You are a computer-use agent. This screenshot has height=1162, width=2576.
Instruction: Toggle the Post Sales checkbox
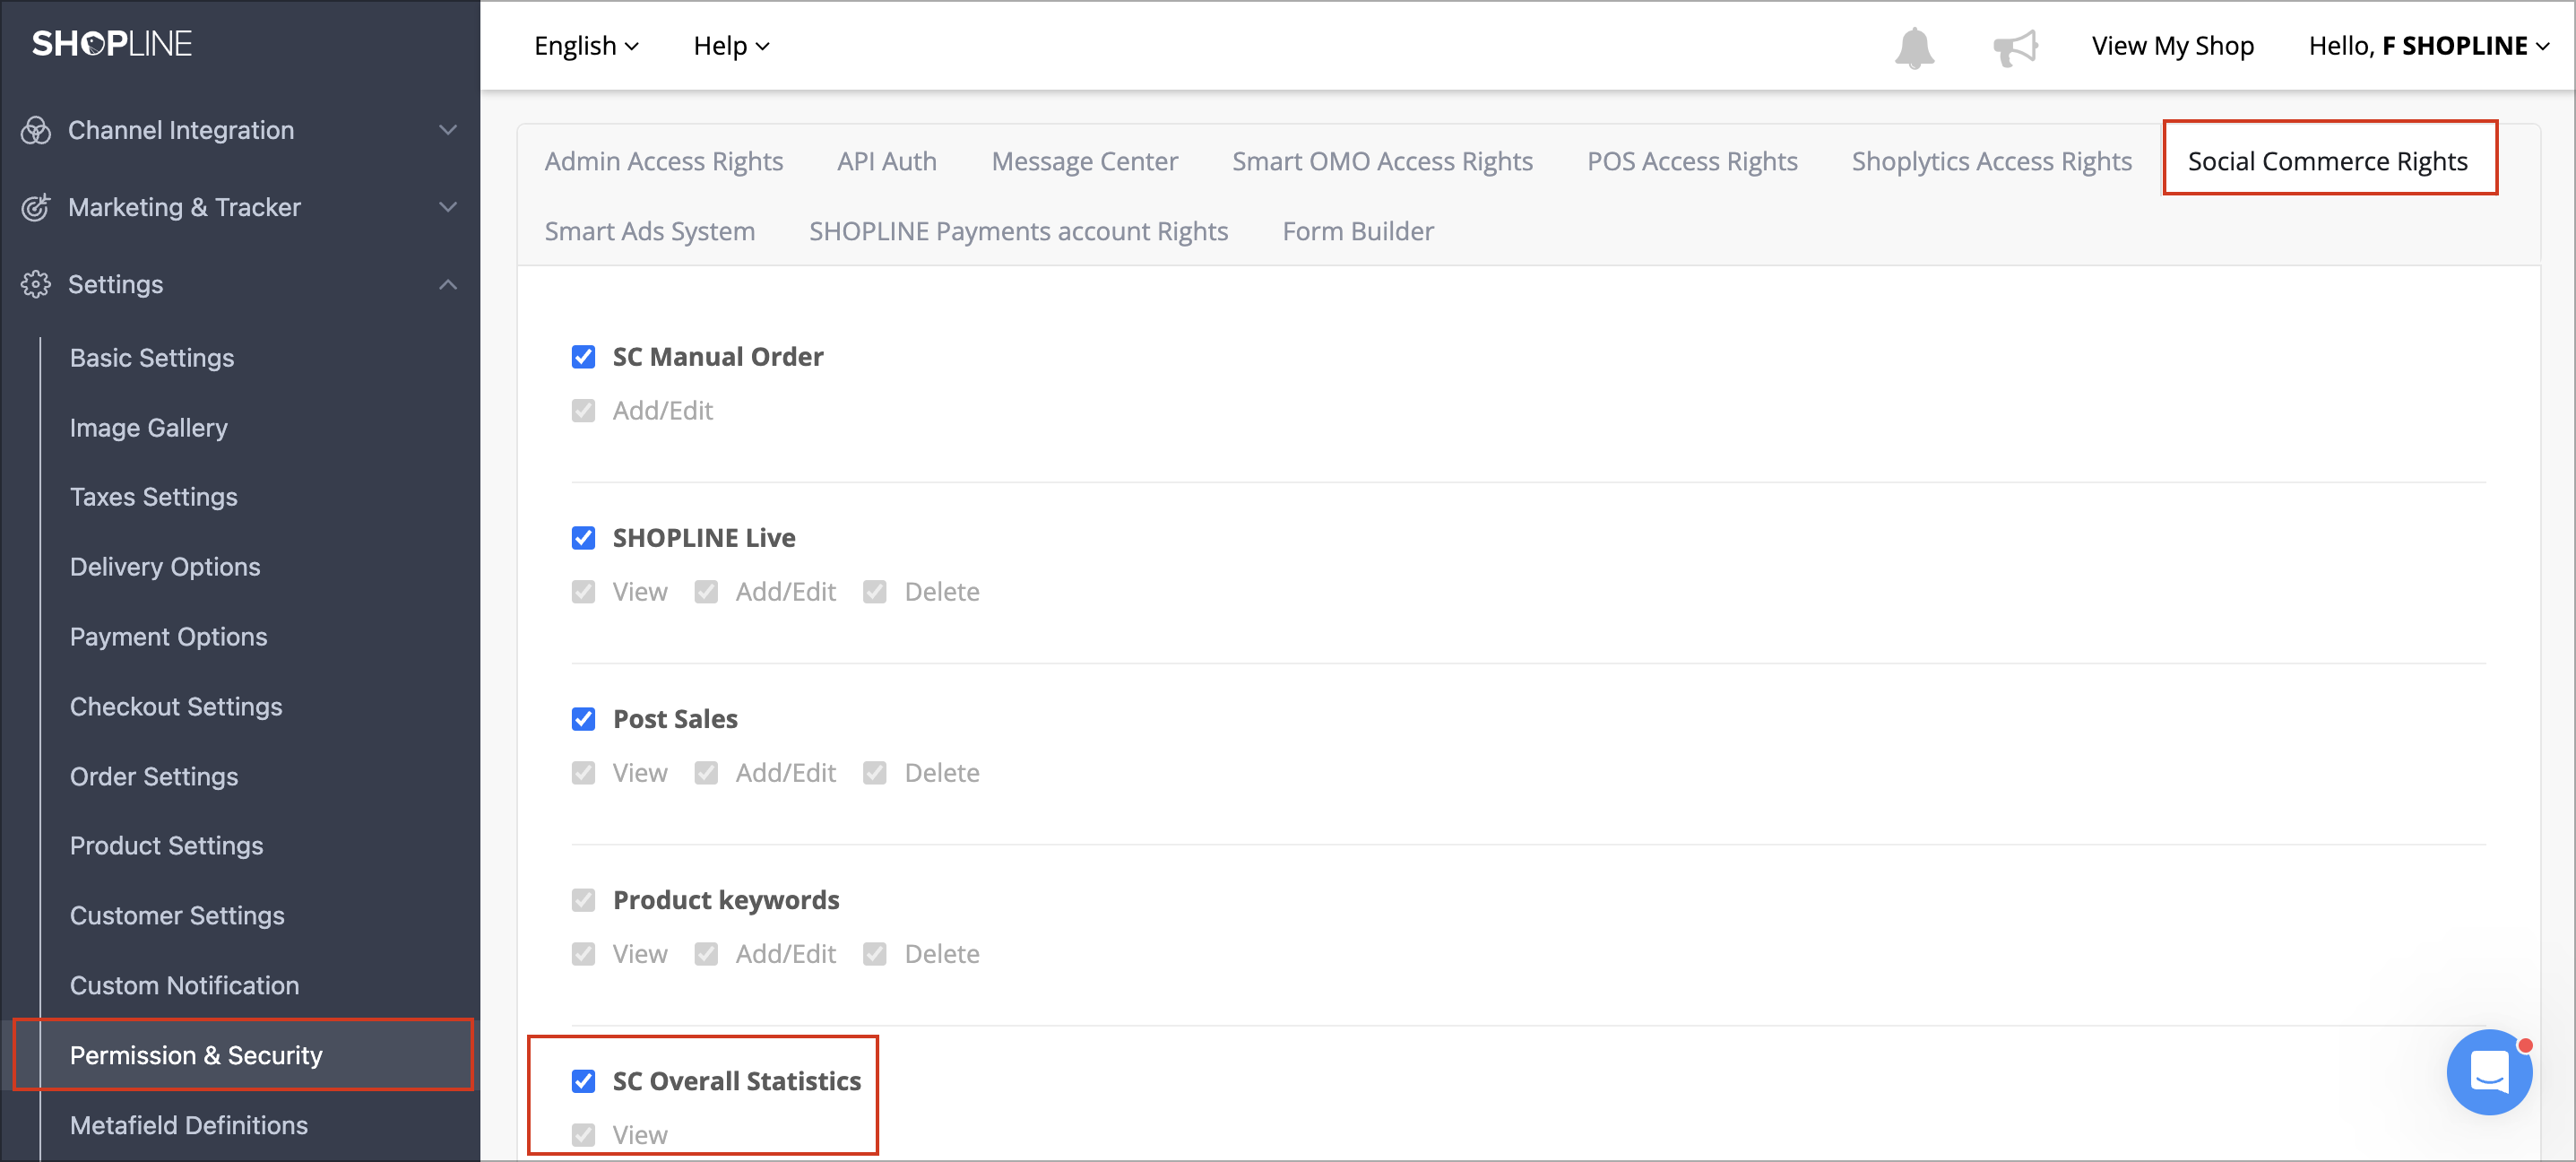(x=583, y=719)
